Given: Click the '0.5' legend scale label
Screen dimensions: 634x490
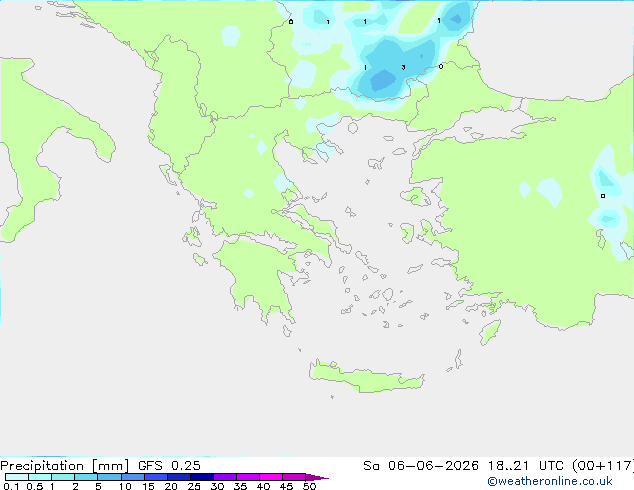Looking at the screenshot, I should 35,486.
